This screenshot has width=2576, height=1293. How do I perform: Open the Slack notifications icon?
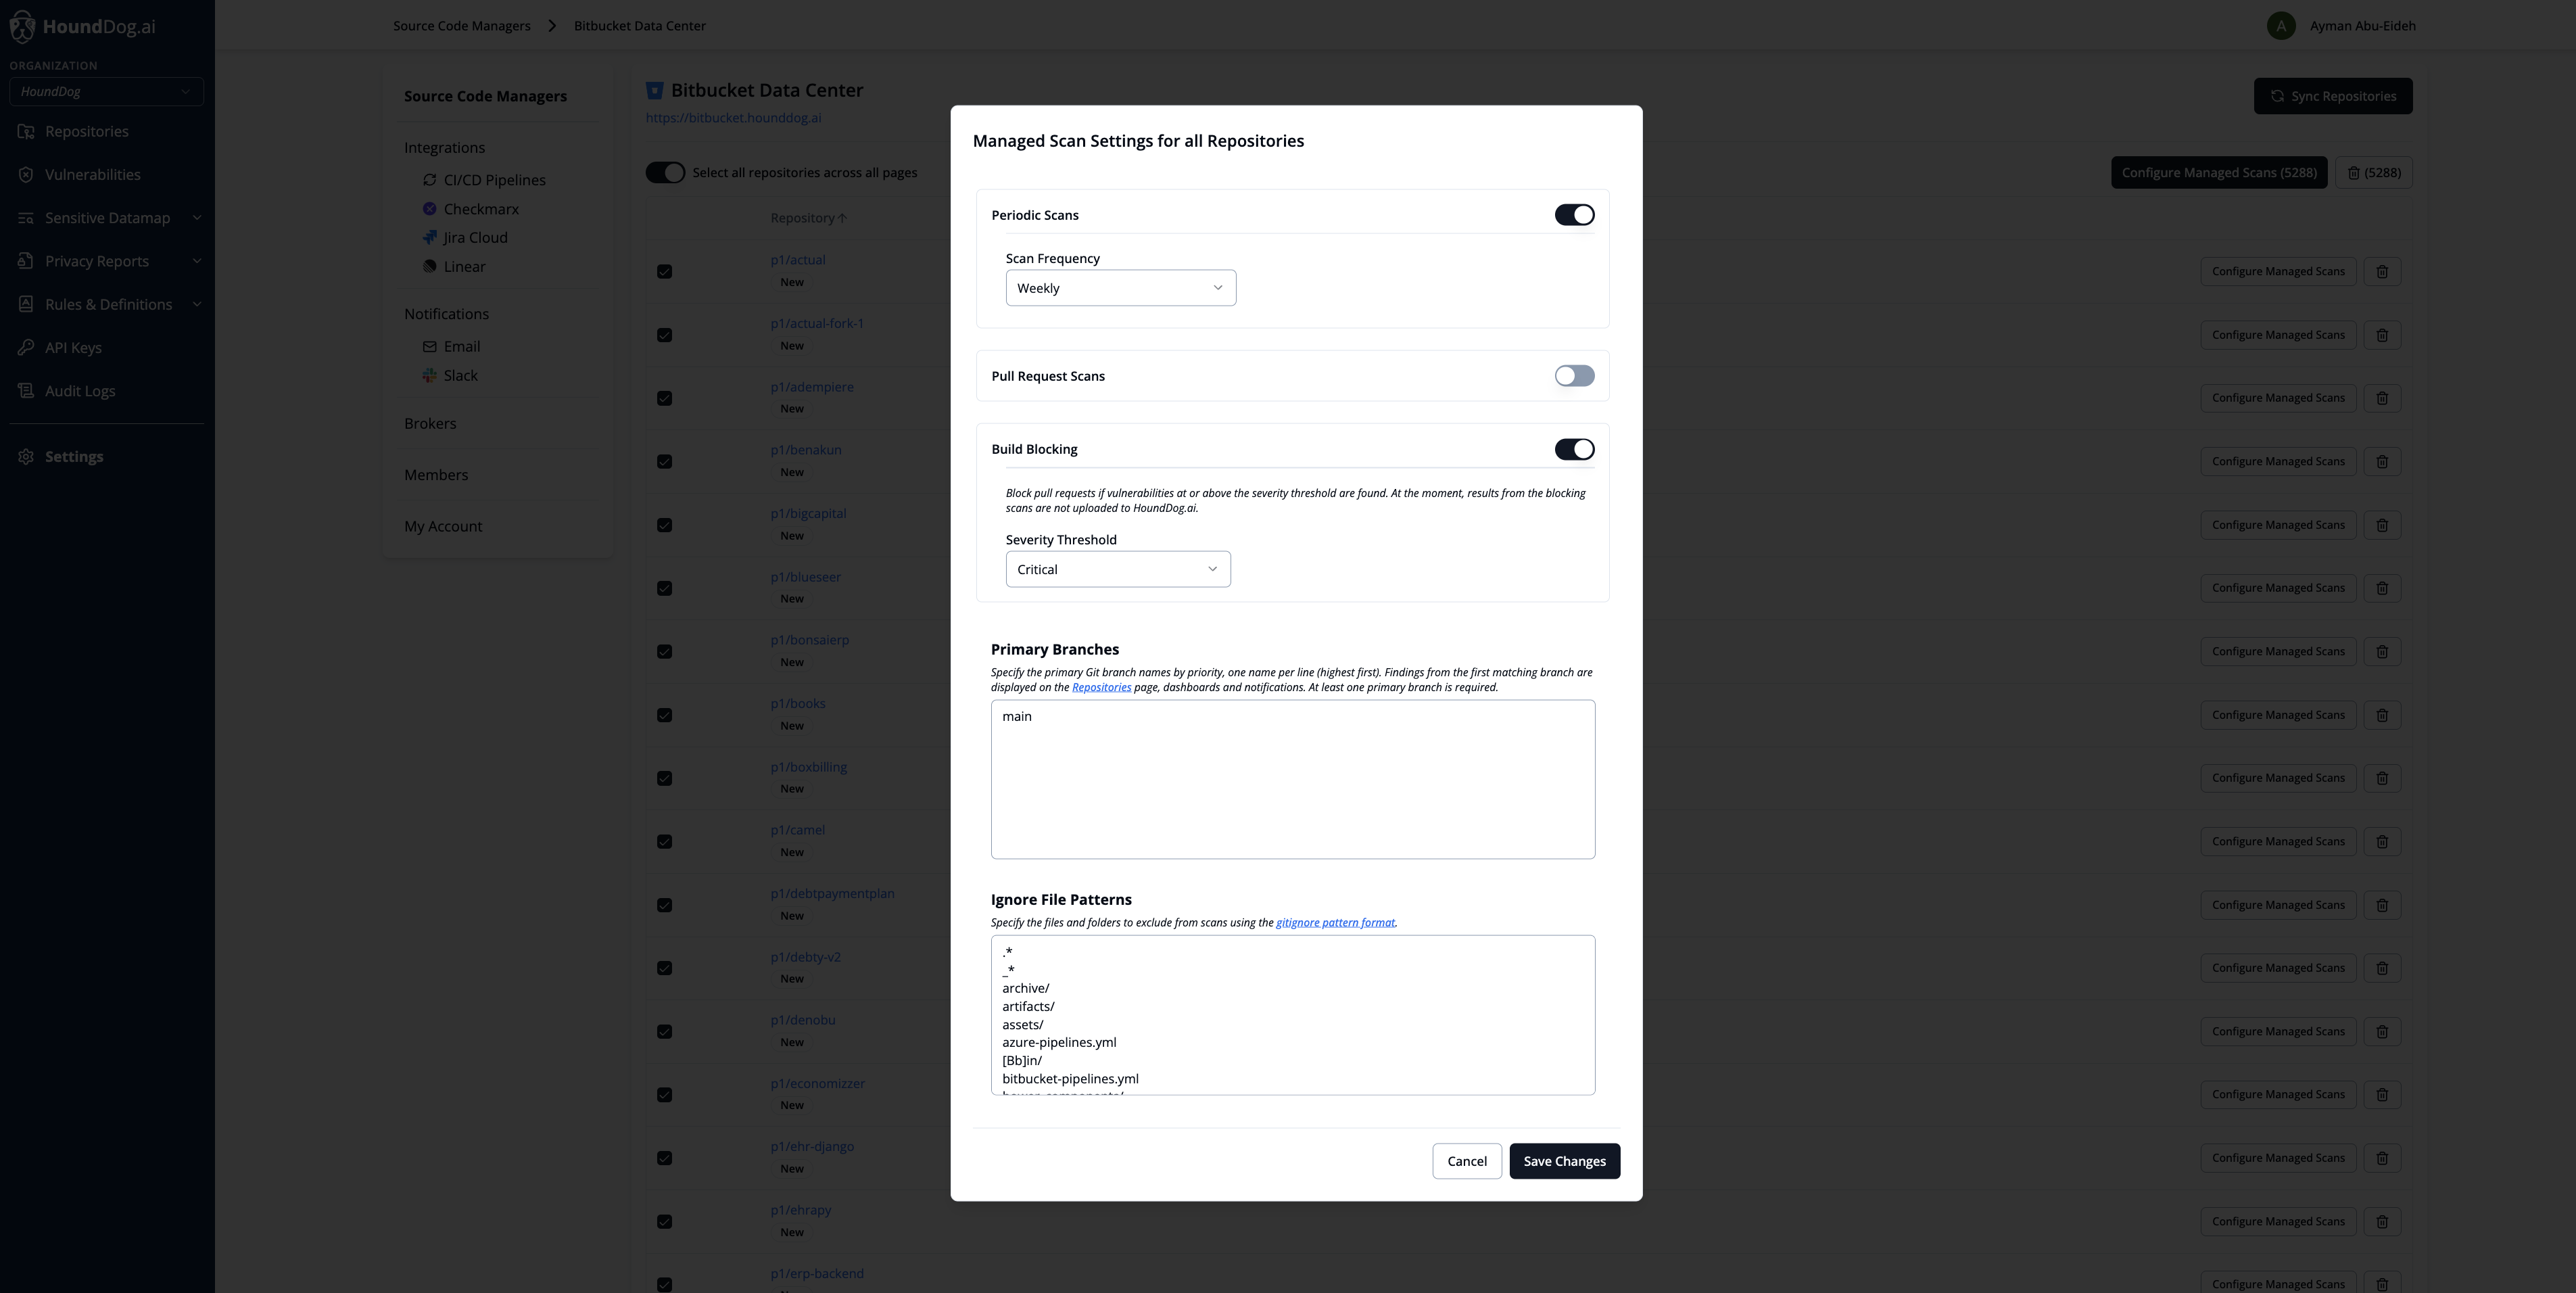coord(430,376)
